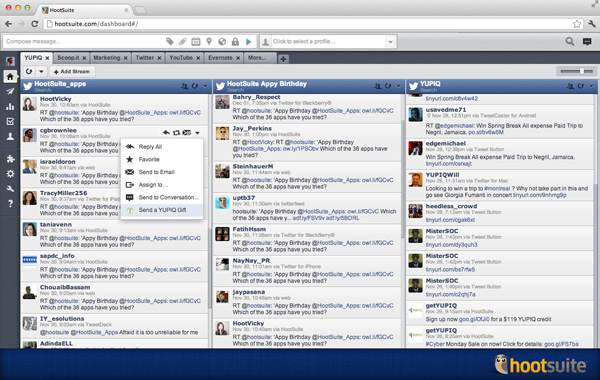Viewport: 600px width, 380px height.
Task: Close the YUPIQ tab
Action: pyautogui.click(x=47, y=58)
